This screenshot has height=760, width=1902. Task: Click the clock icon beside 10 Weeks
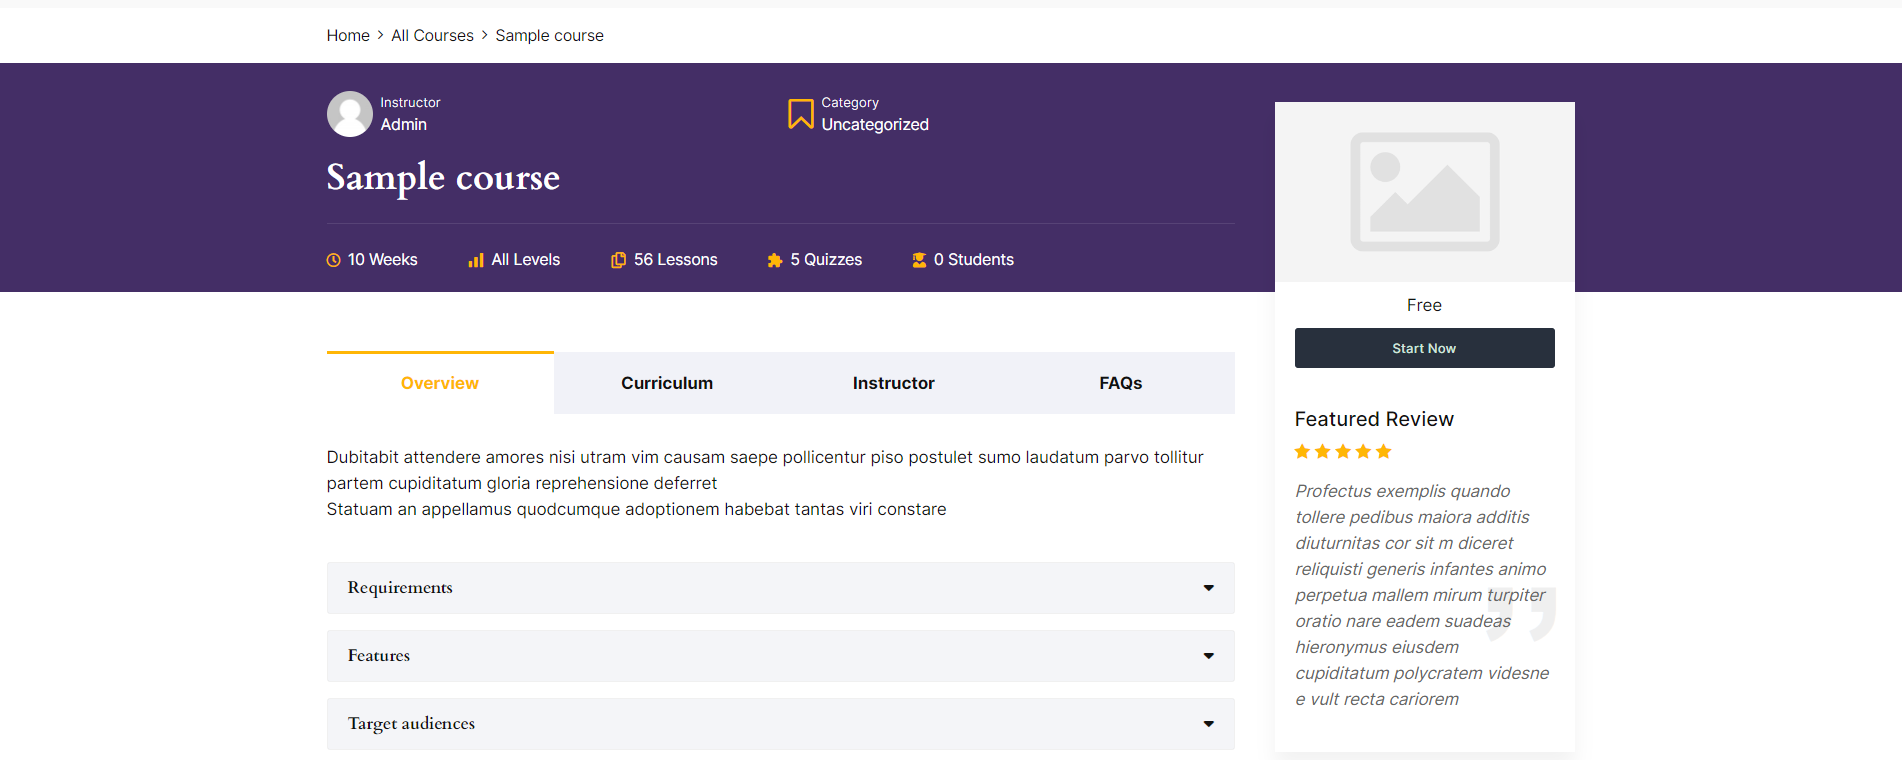(334, 260)
